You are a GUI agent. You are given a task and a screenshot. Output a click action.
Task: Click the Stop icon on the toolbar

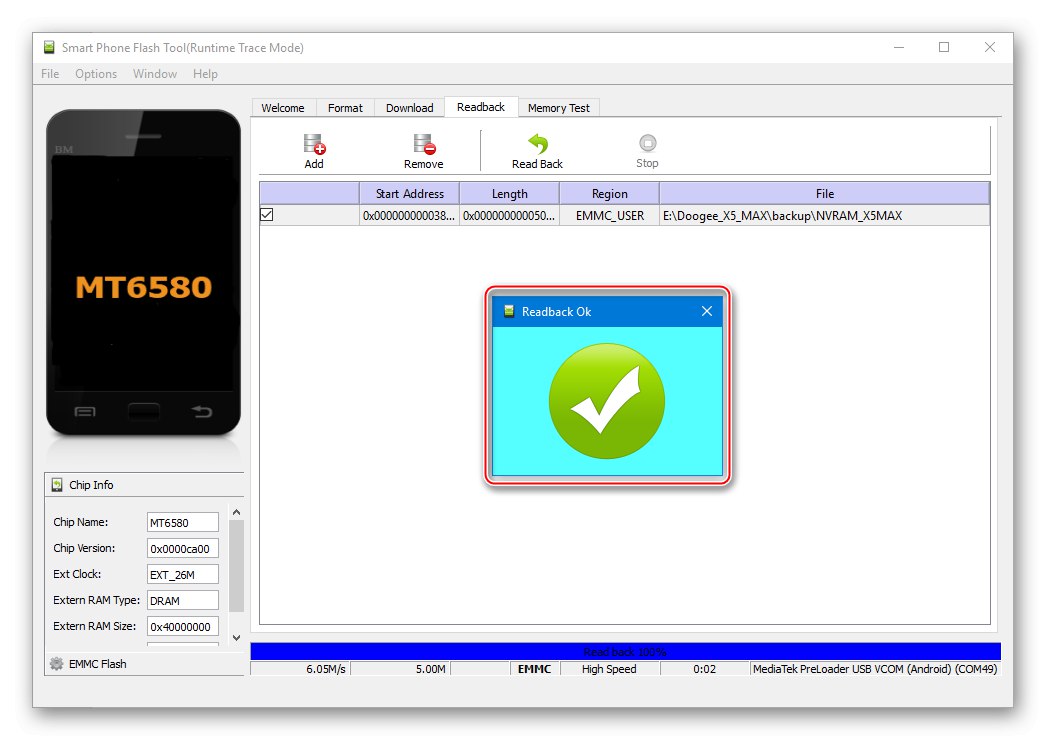click(x=646, y=143)
